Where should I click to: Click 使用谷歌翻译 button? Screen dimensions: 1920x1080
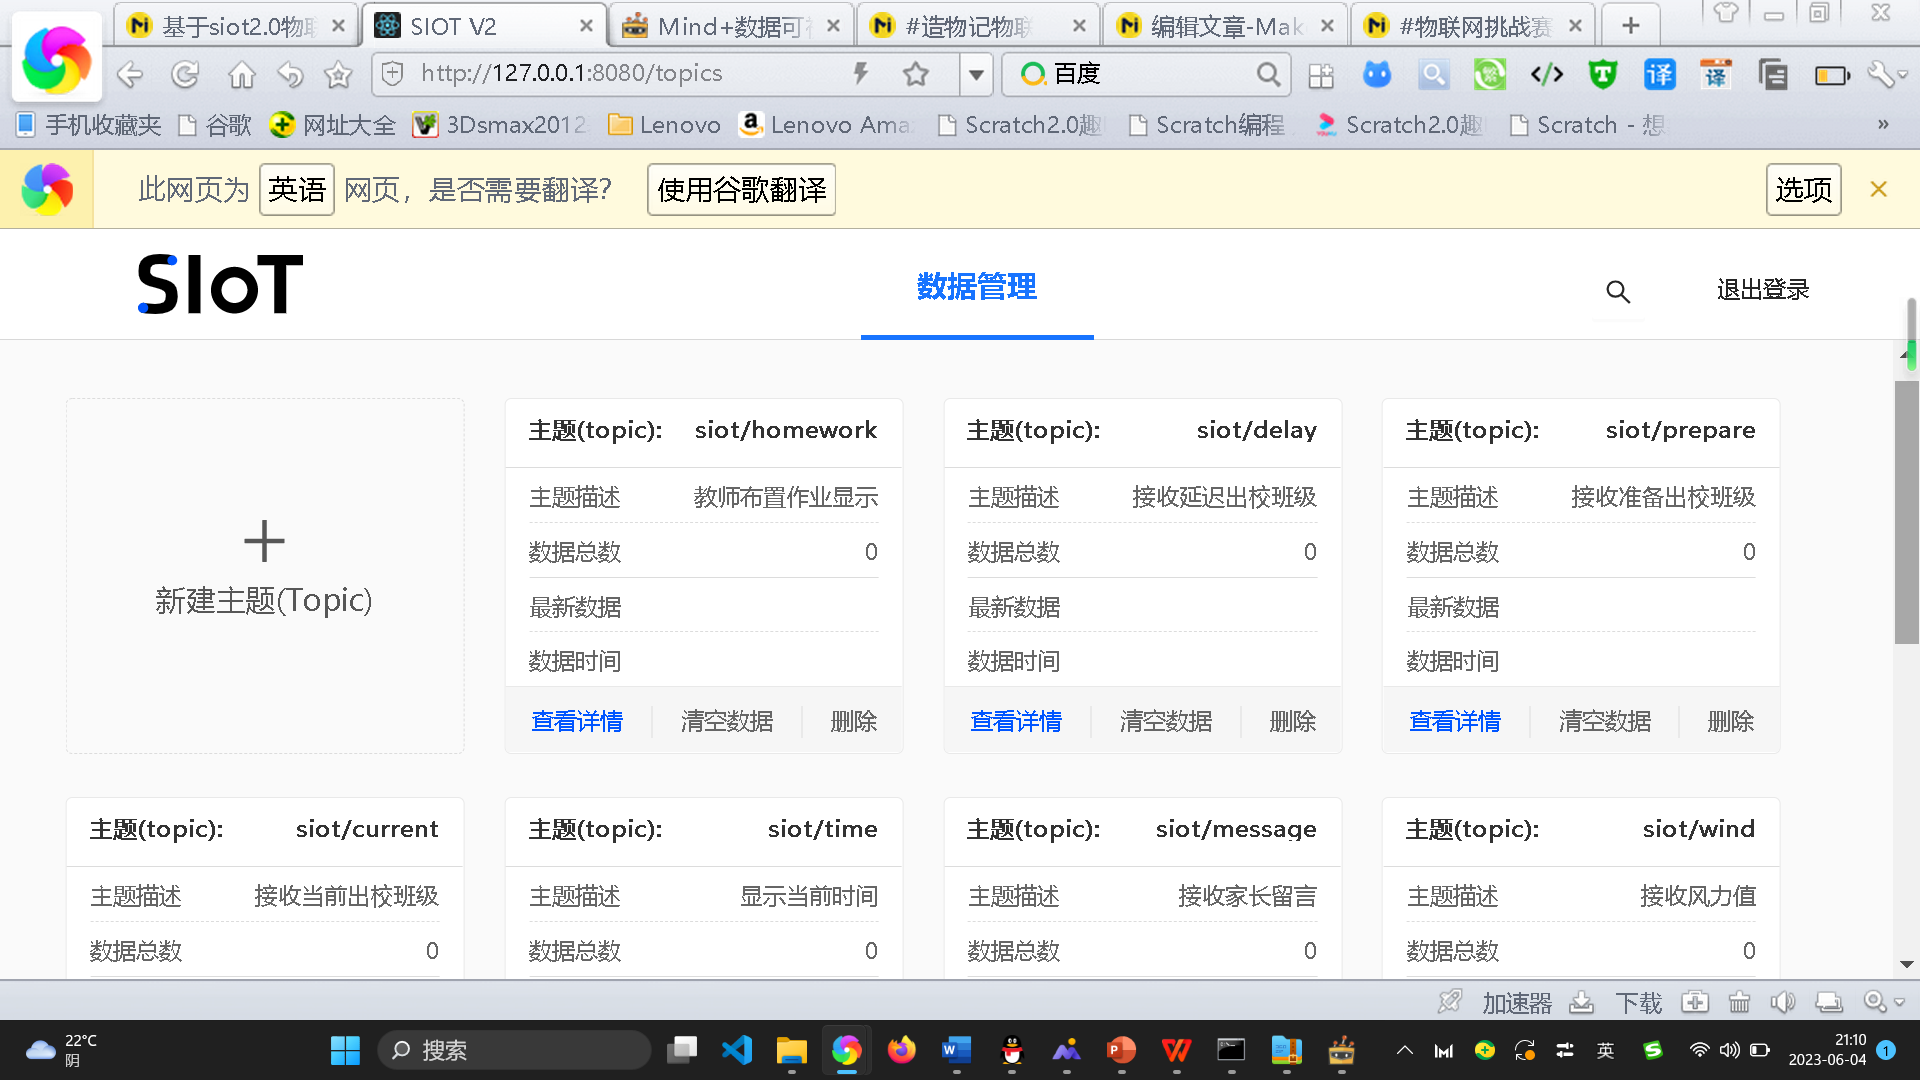click(741, 189)
